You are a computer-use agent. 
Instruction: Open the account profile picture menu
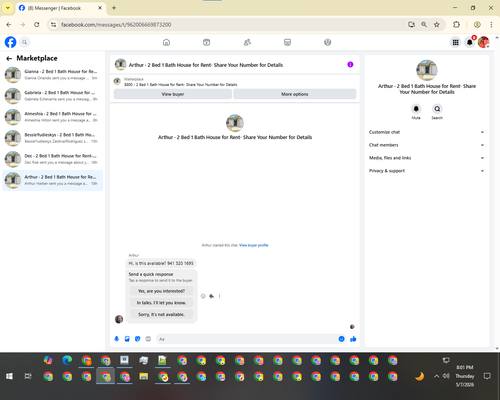483,42
